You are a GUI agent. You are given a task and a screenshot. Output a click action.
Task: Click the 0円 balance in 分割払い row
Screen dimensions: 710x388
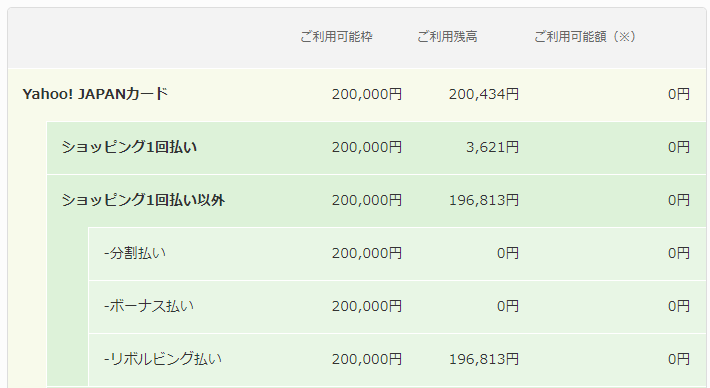click(x=508, y=253)
